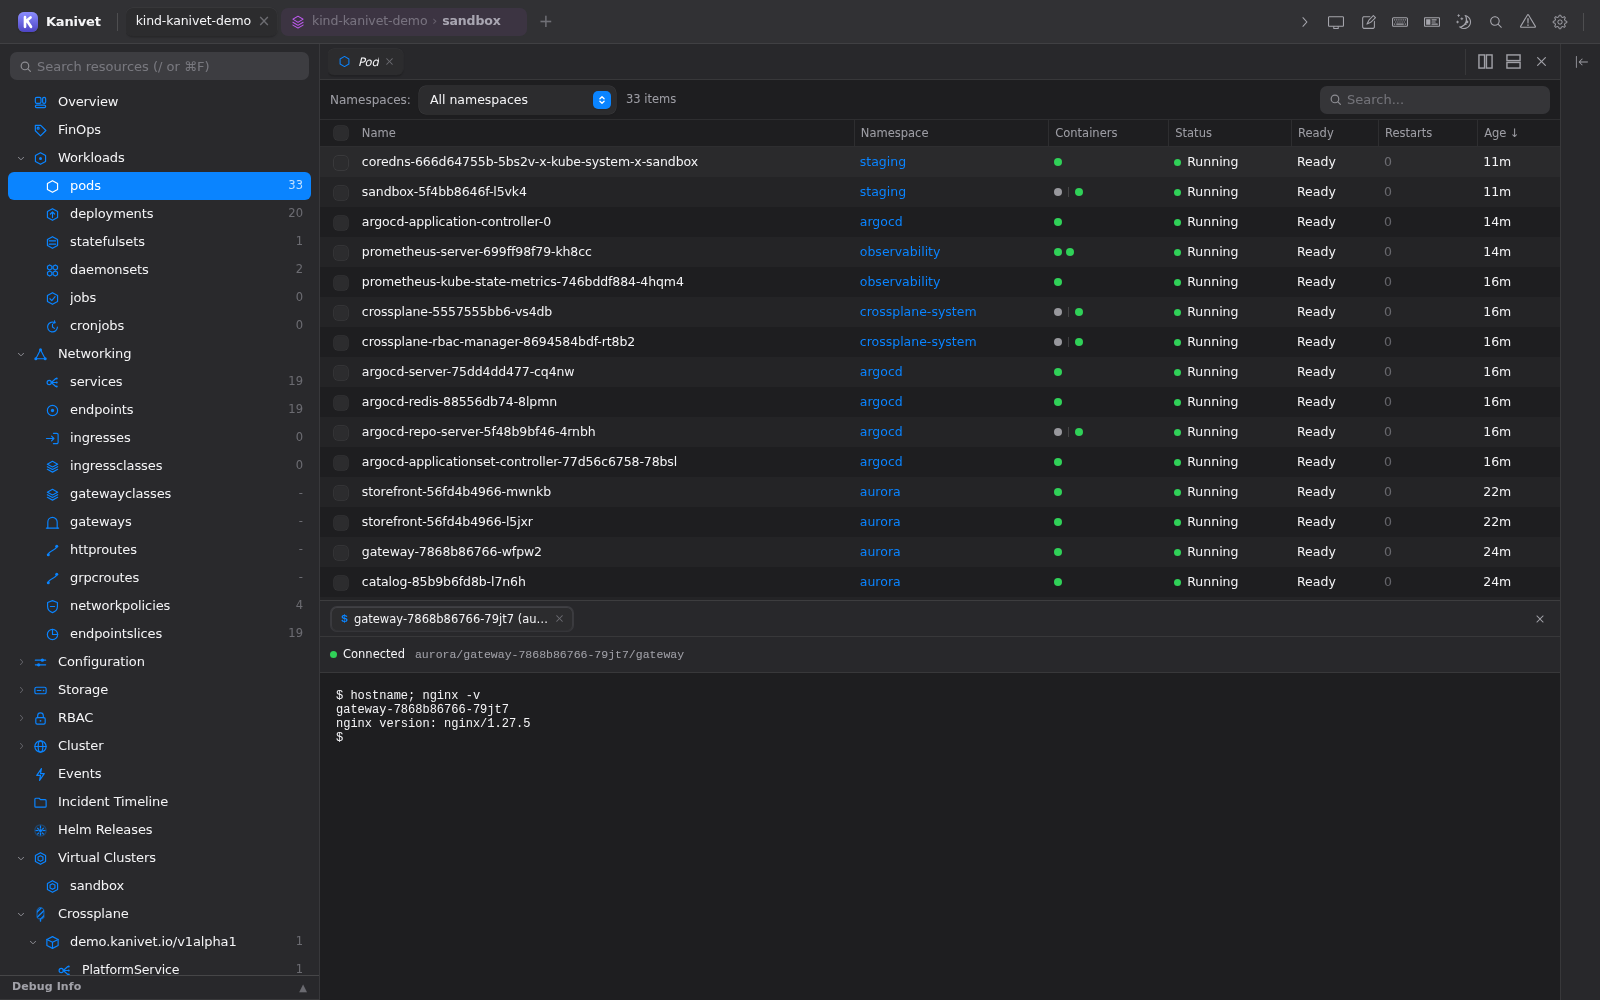1600x1000 pixels.
Task: Split the pane horizontally
Action: pos(1513,62)
